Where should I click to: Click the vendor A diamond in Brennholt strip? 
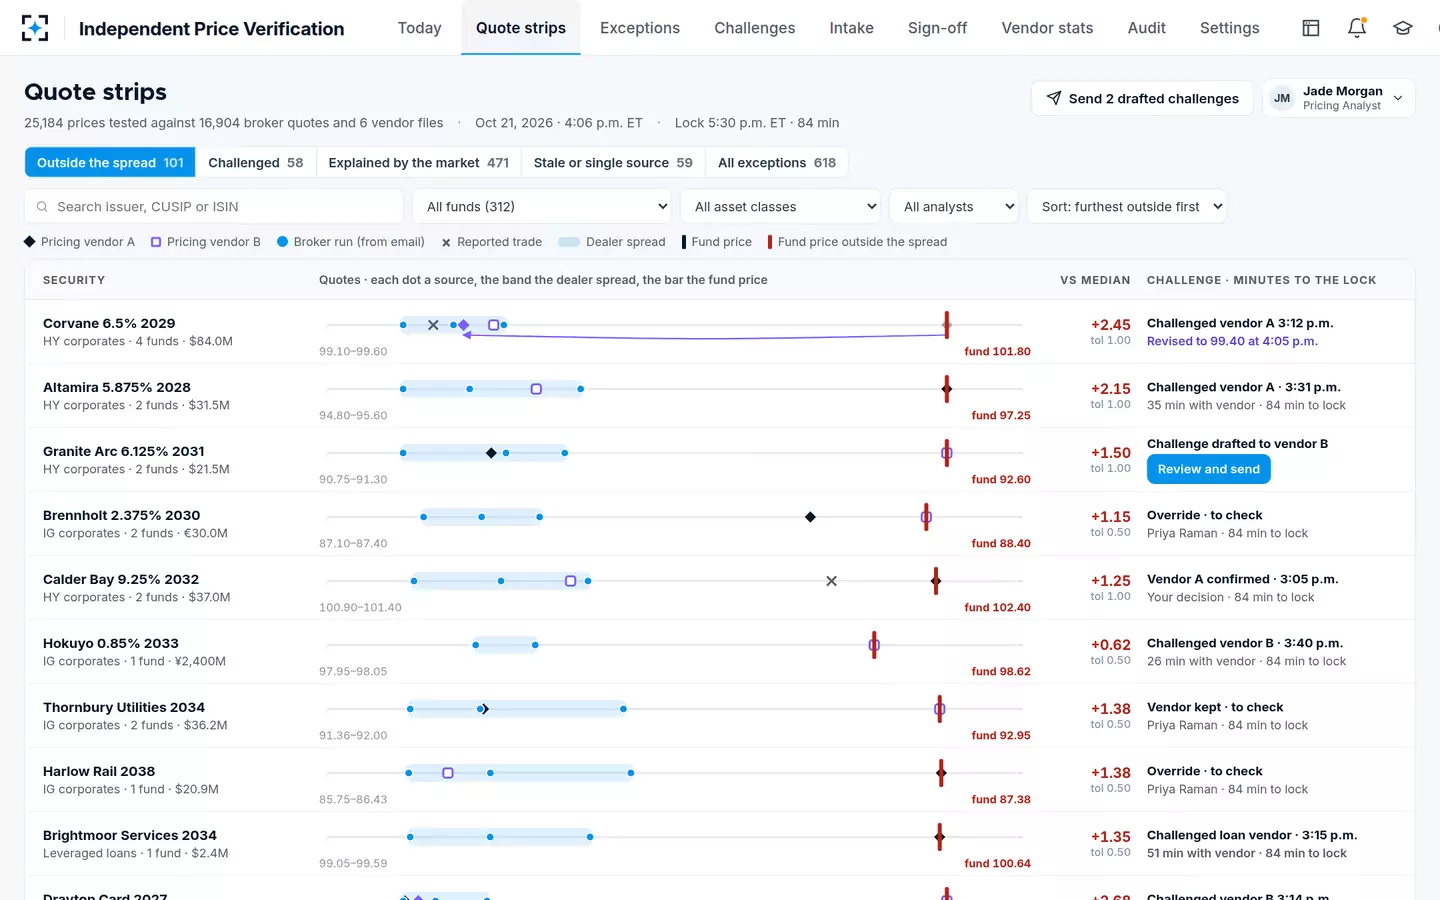point(810,517)
